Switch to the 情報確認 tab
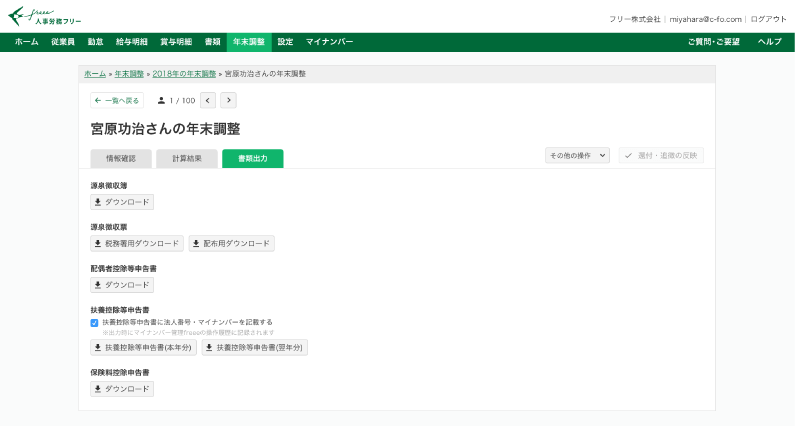The height and width of the screenshot is (426, 796). click(x=120, y=158)
